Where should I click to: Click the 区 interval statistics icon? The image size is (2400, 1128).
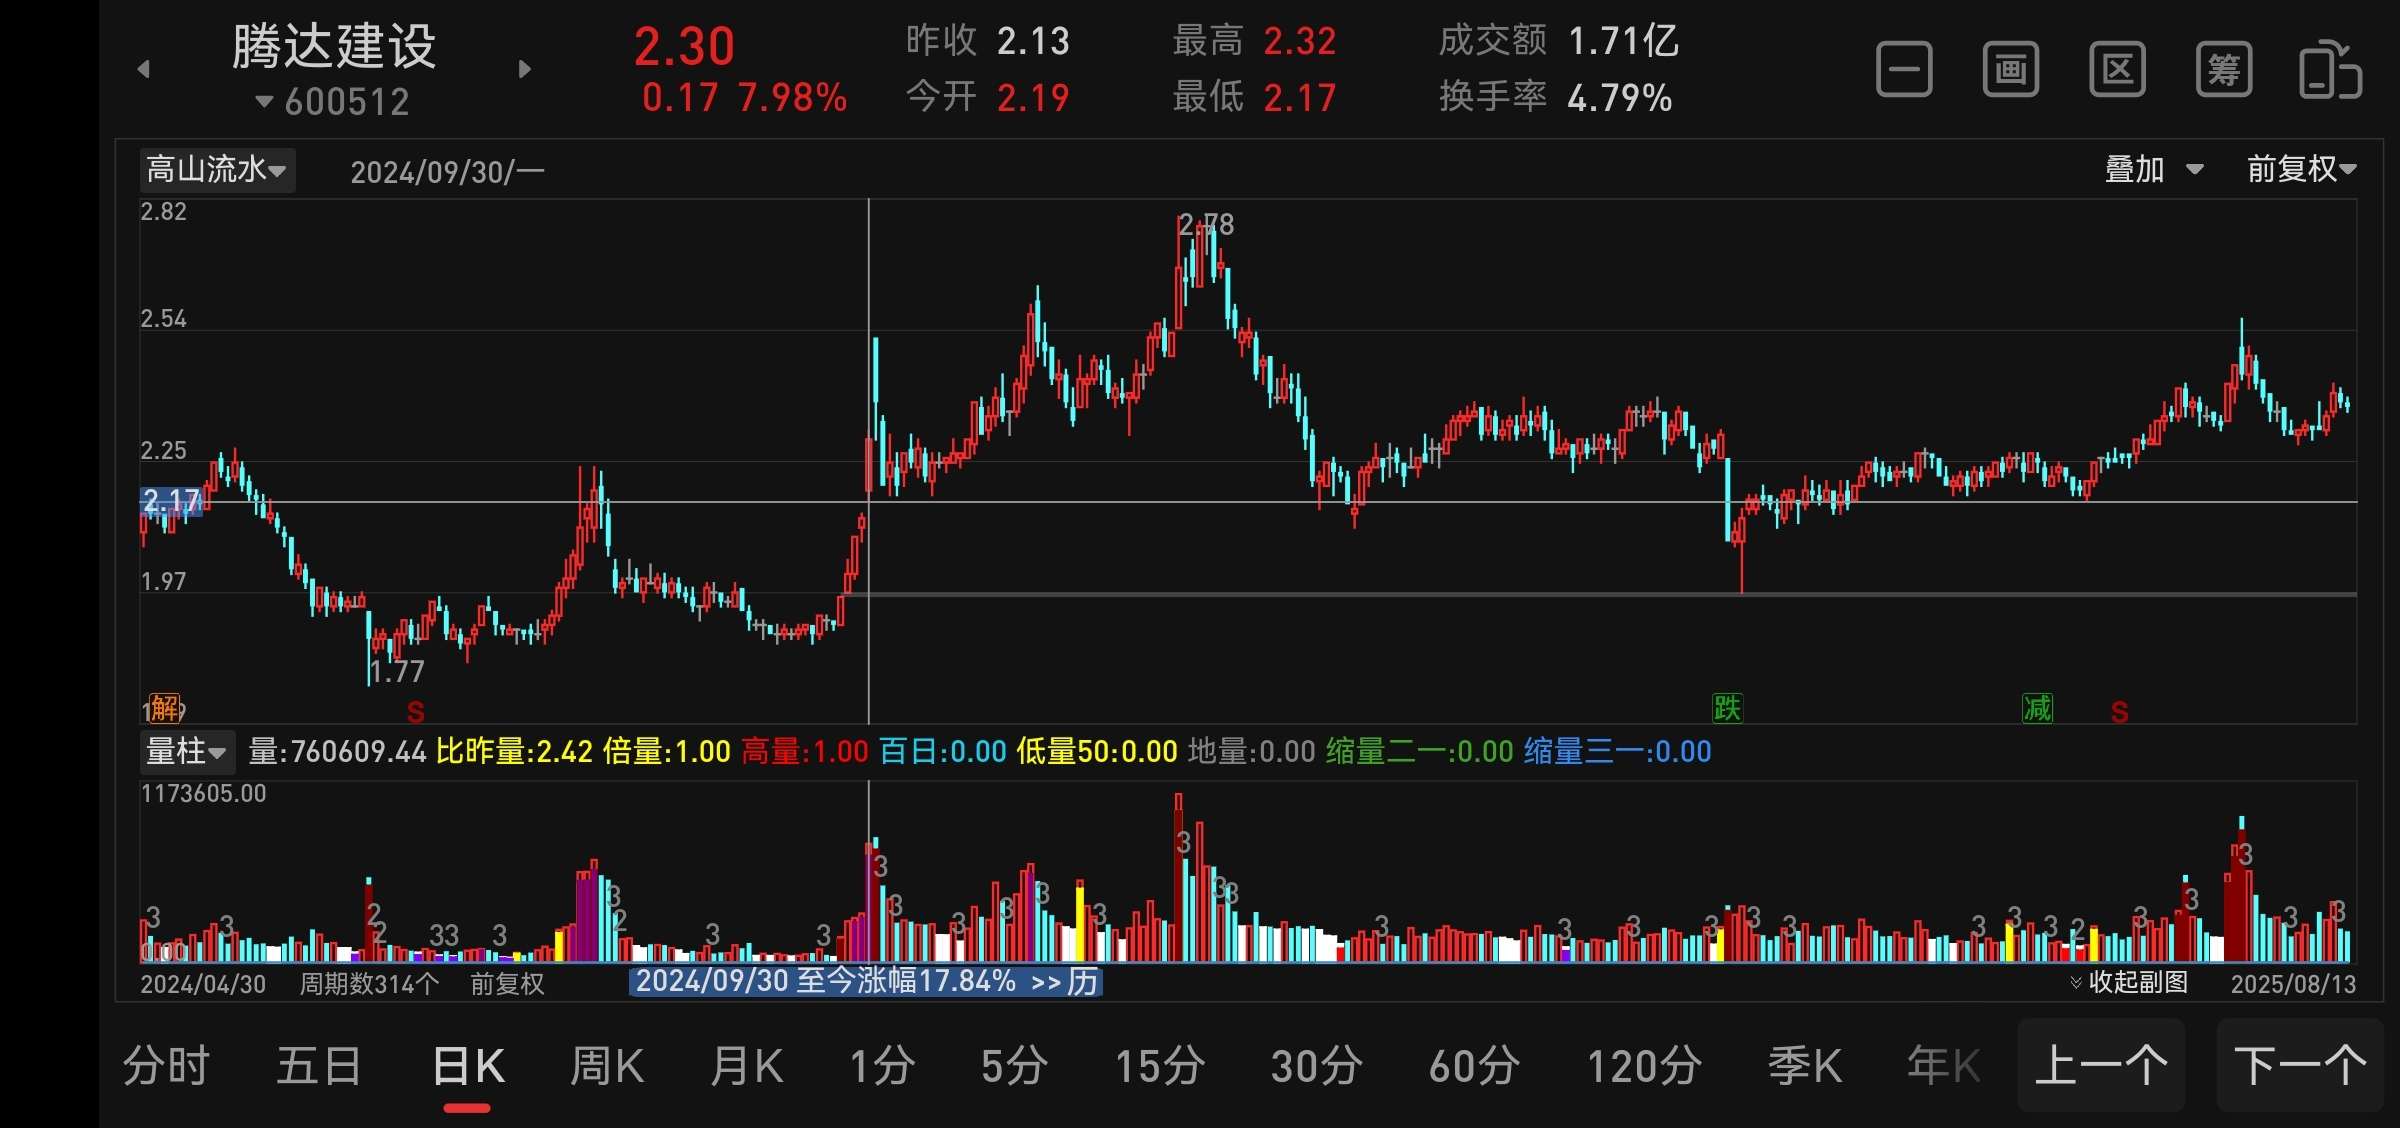pos(2117,70)
